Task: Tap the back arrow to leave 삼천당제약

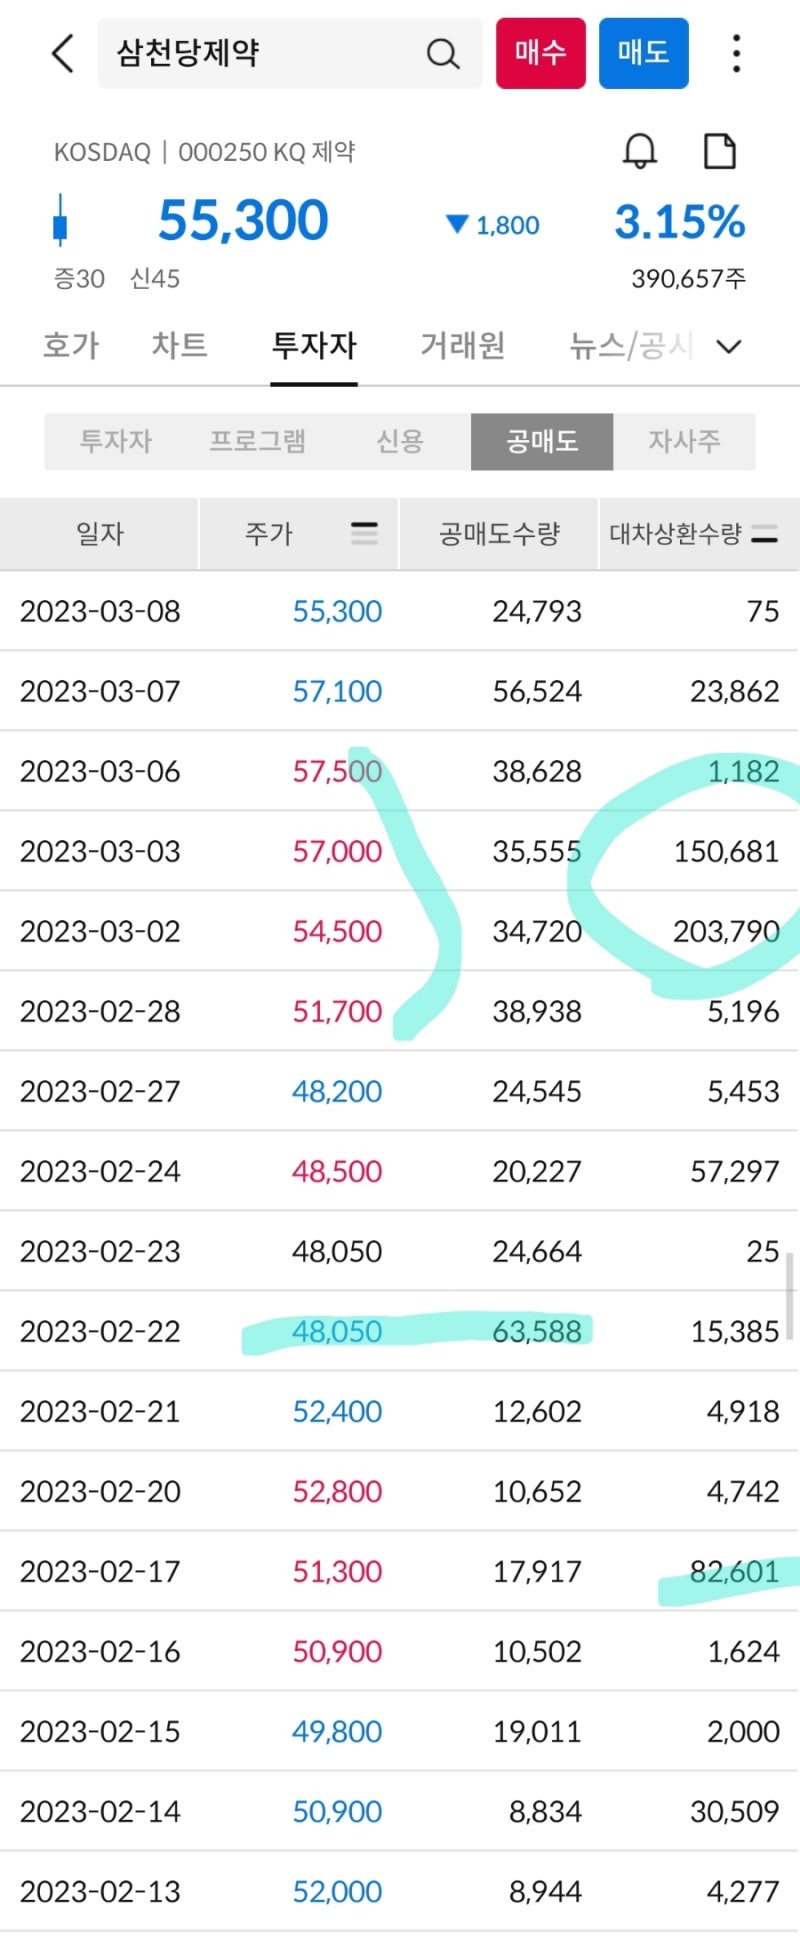Action: pyautogui.click(x=62, y=55)
